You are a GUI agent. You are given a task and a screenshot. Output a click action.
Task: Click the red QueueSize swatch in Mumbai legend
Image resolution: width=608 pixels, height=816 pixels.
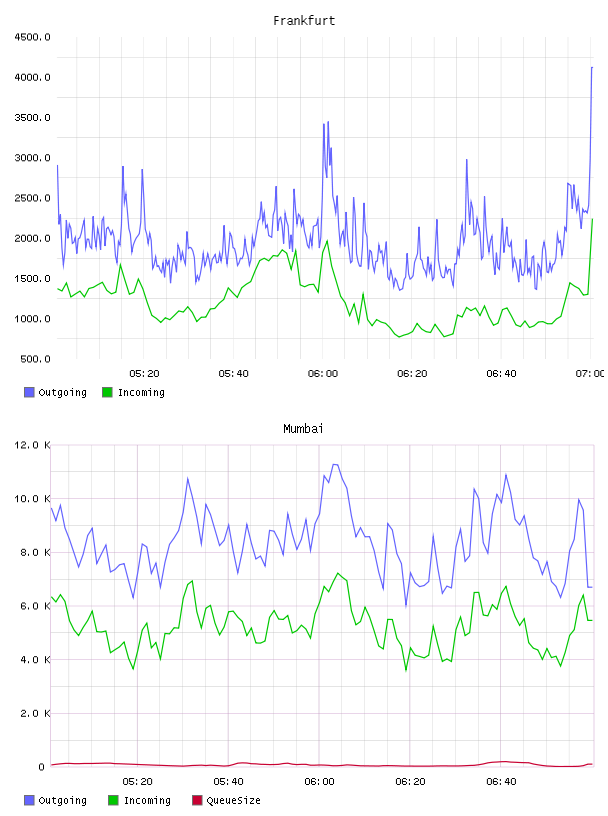point(197,800)
